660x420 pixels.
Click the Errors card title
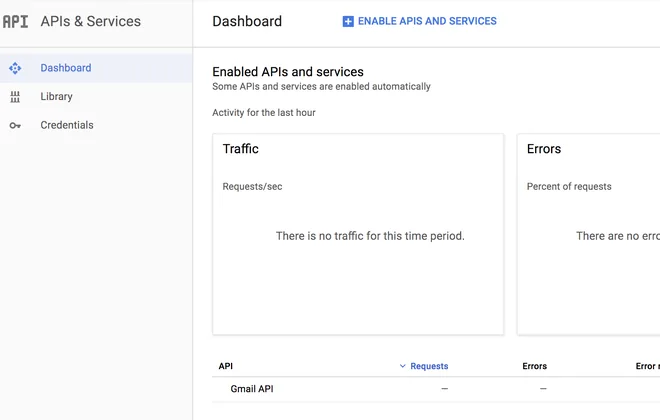coord(544,149)
